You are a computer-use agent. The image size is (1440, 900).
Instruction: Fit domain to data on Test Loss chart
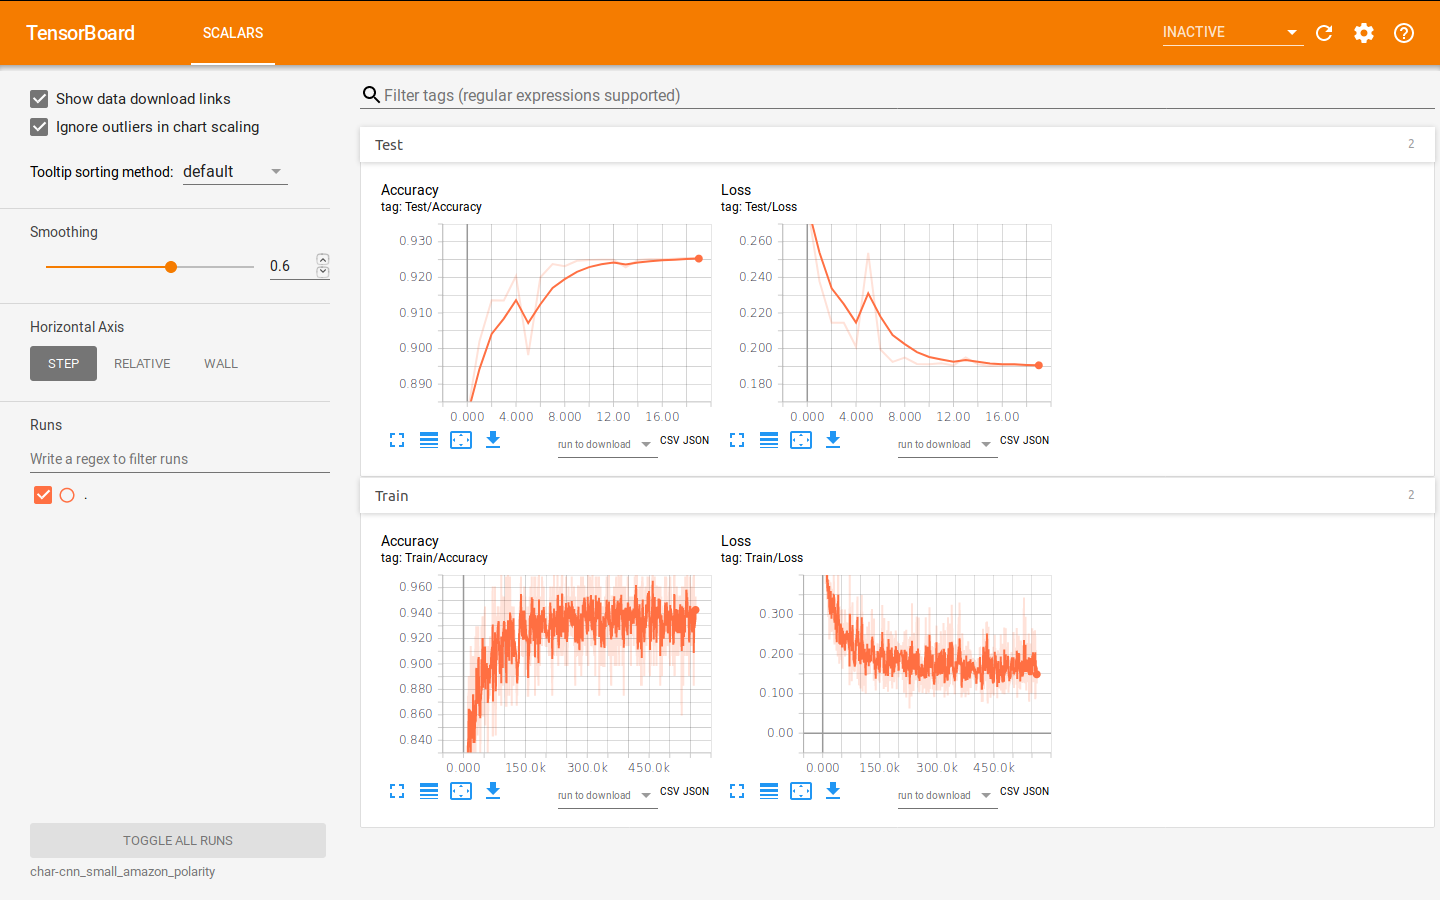(x=801, y=440)
